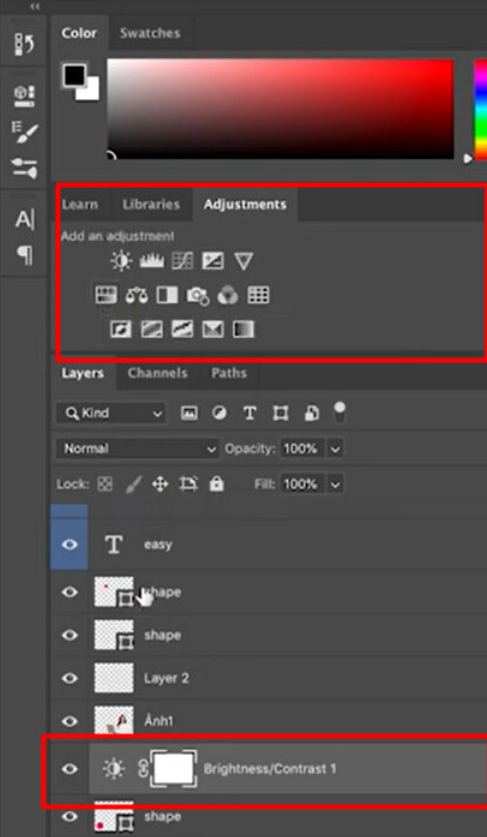Switch to the Swatches tab

pyautogui.click(x=150, y=33)
